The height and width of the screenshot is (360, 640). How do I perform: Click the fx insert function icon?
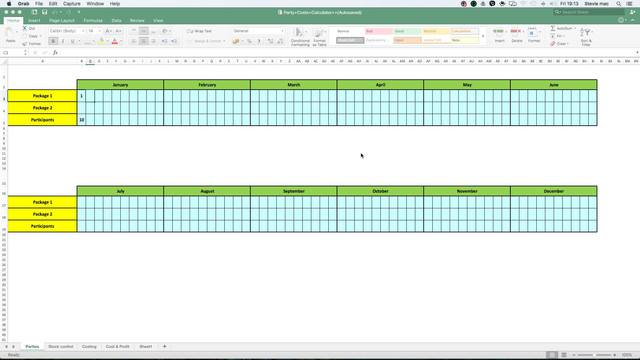click(x=55, y=53)
